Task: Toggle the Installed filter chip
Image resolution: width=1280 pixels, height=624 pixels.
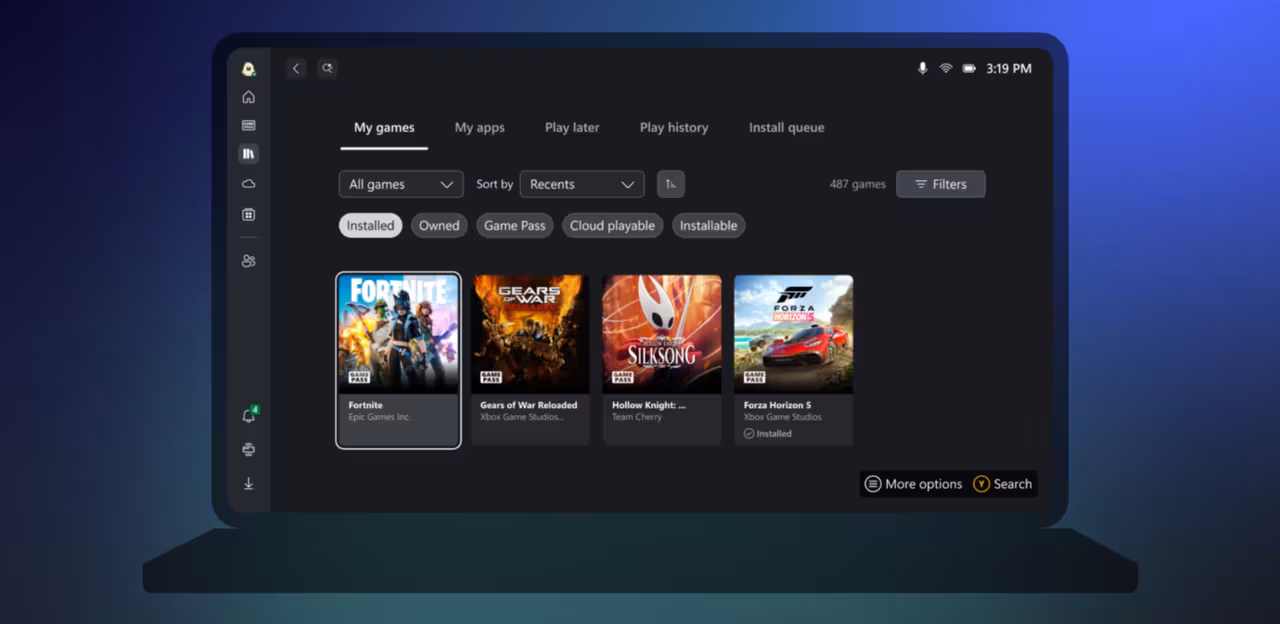Action: pos(370,226)
